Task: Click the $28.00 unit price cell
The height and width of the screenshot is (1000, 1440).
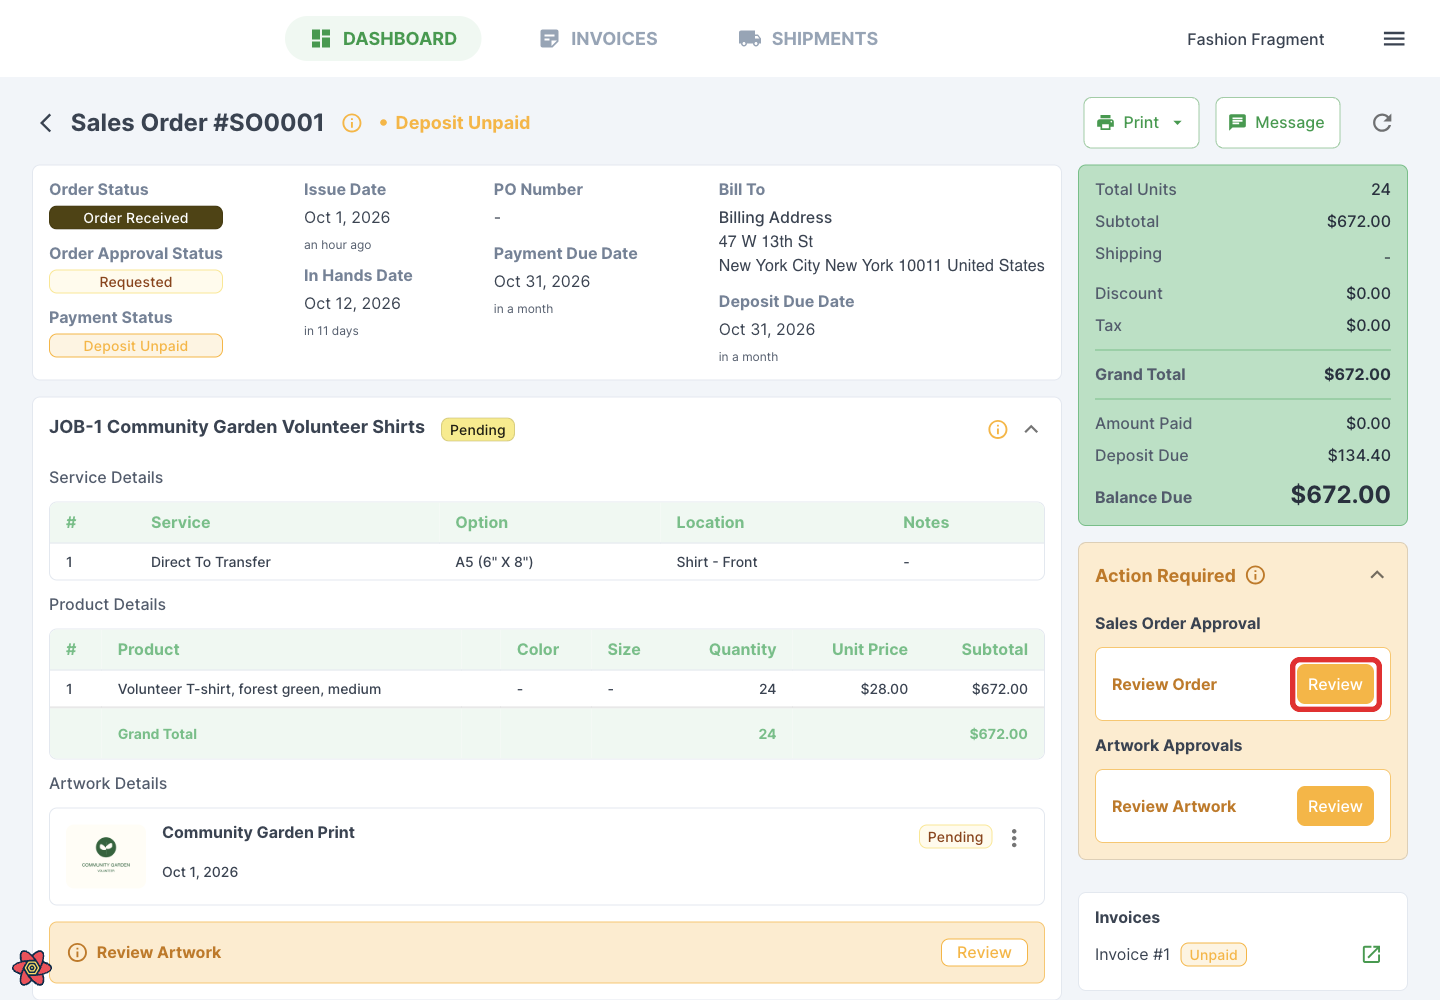Action: [x=884, y=689]
